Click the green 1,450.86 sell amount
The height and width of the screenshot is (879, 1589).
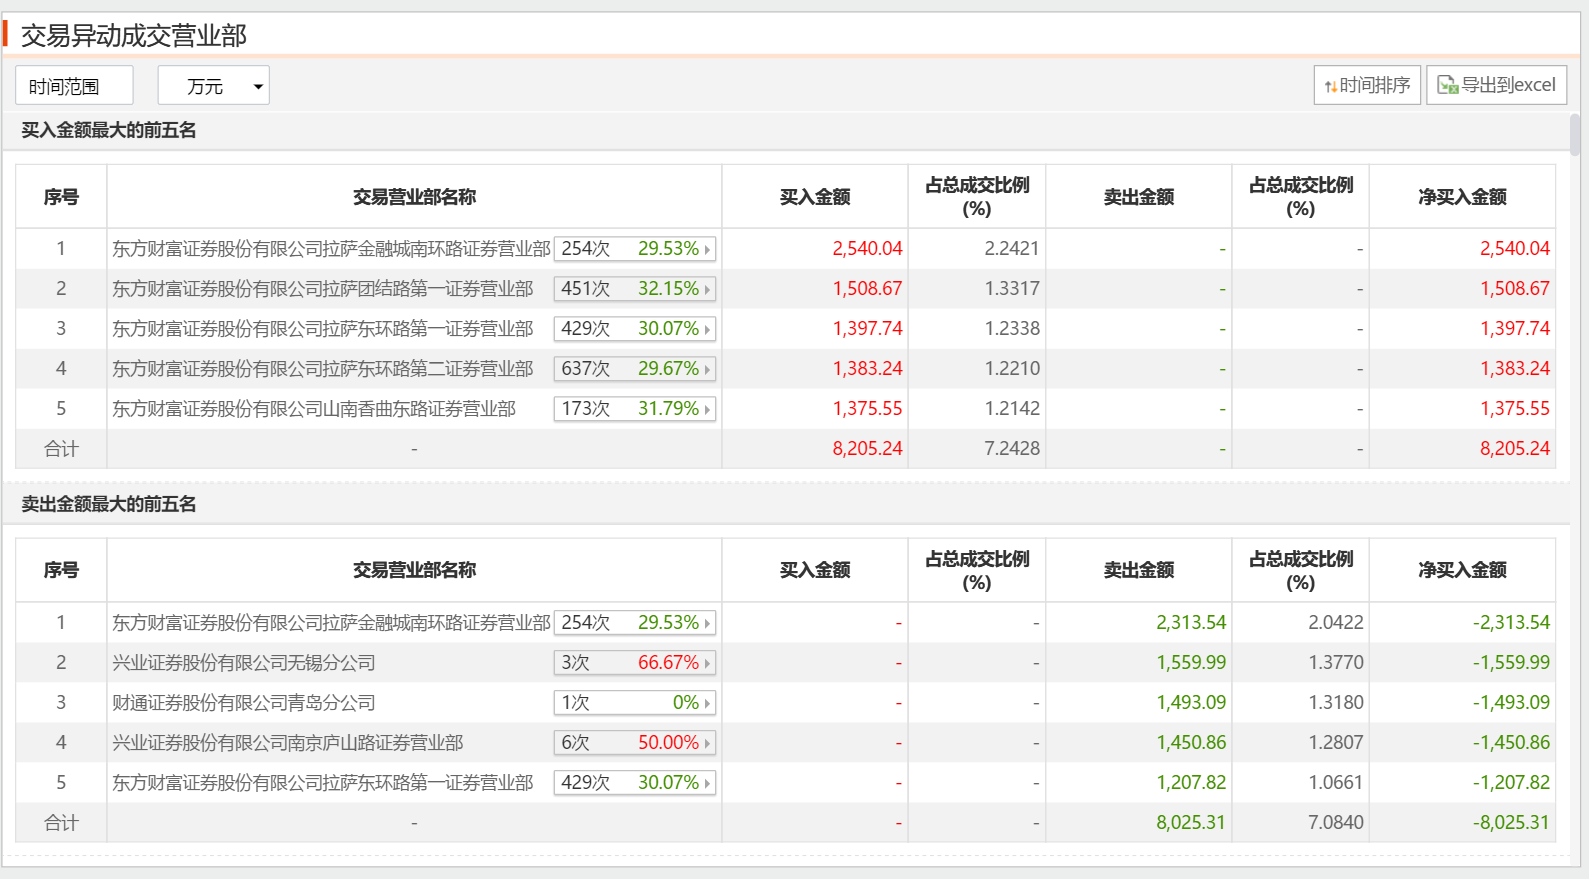click(x=1191, y=743)
